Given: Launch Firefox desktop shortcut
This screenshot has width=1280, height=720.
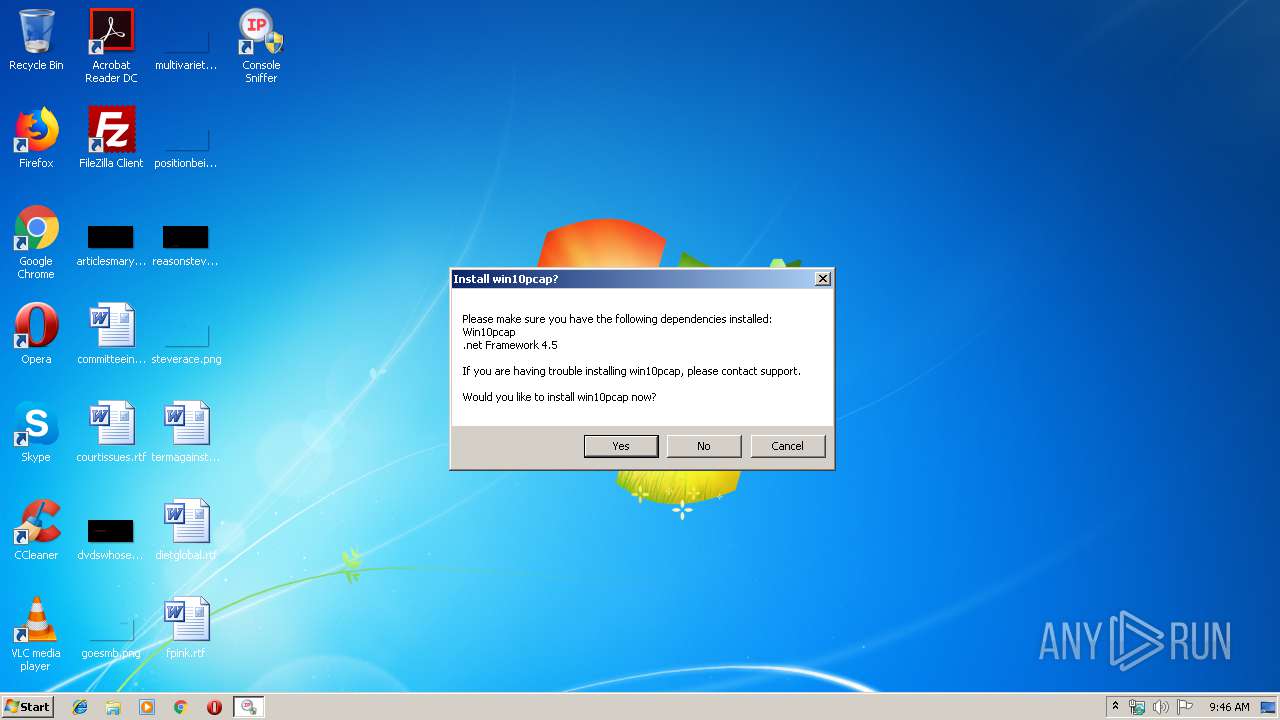Looking at the screenshot, I should click(36, 138).
